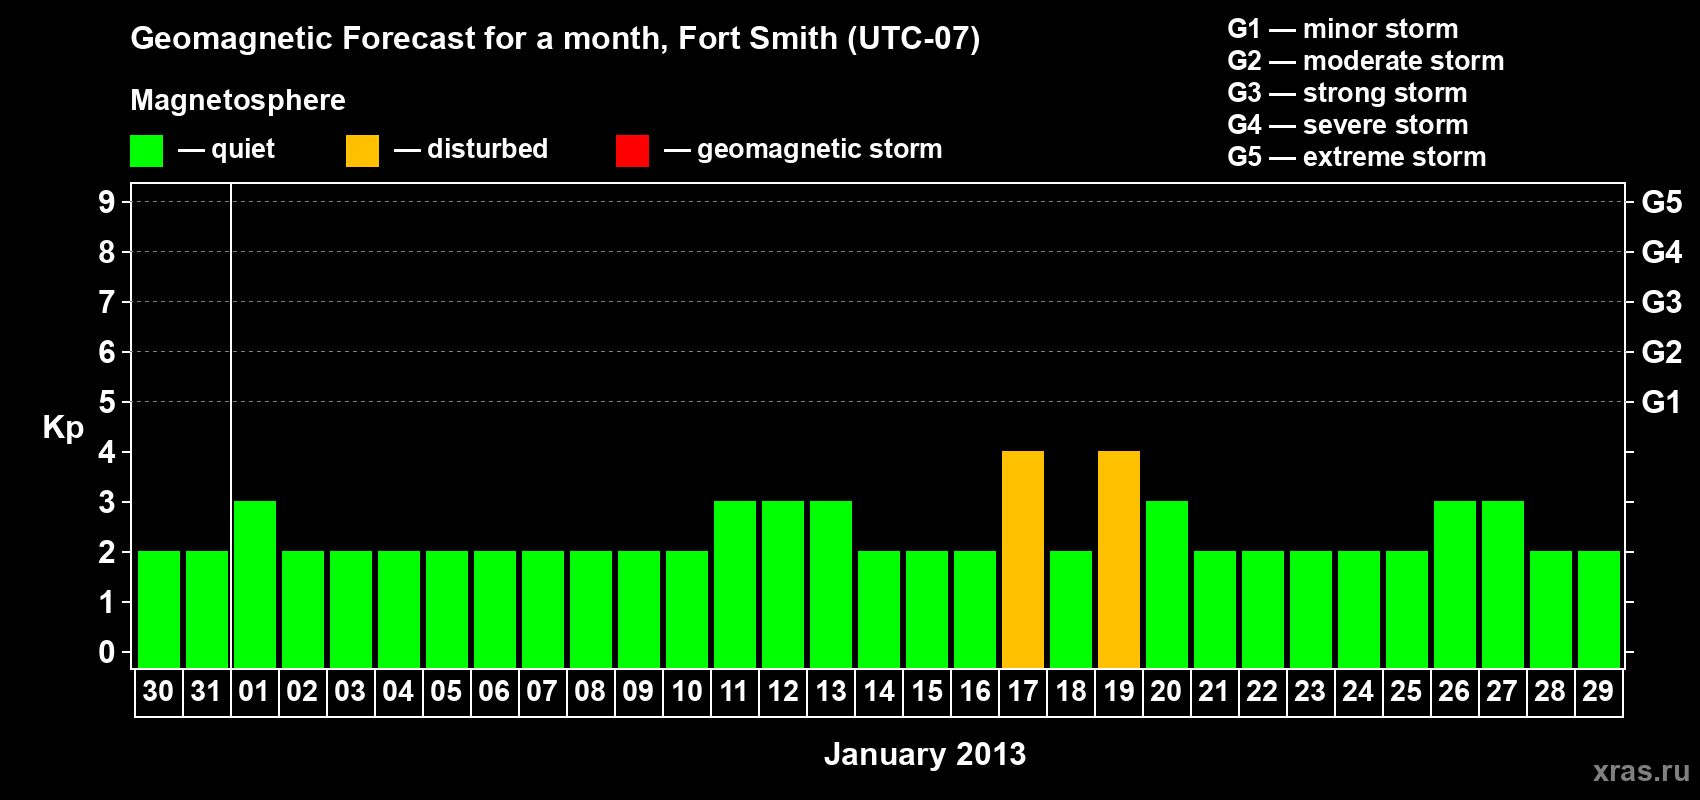Click the 'G3 — strong storm' legend text

point(1347,93)
